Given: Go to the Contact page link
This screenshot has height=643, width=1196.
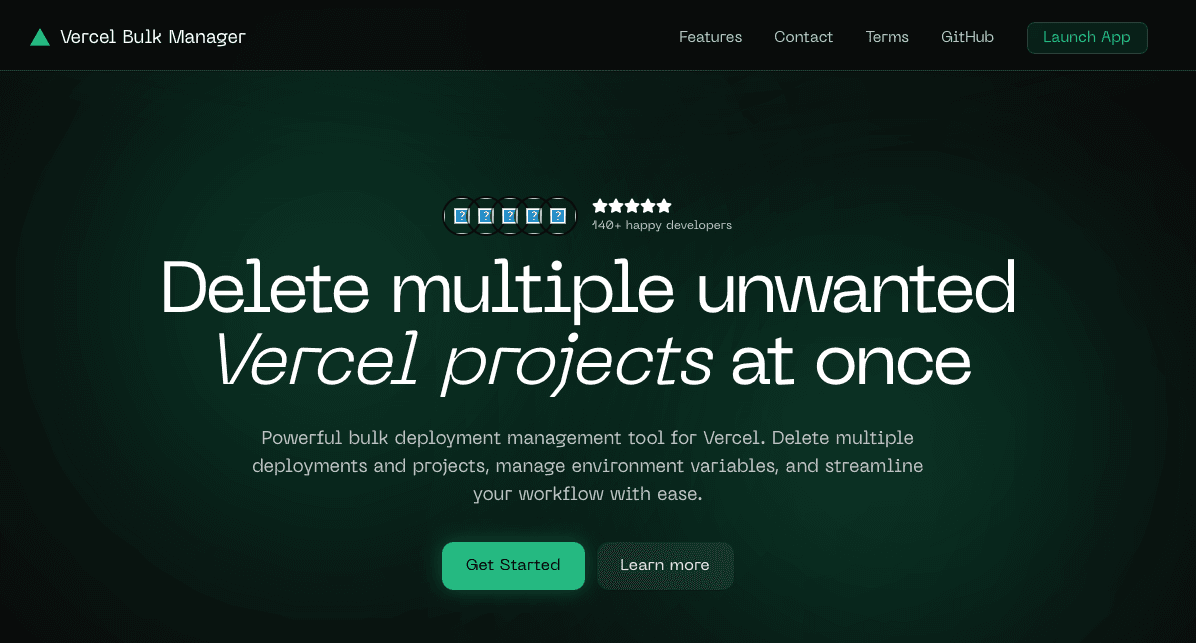Looking at the screenshot, I should pos(803,37).
